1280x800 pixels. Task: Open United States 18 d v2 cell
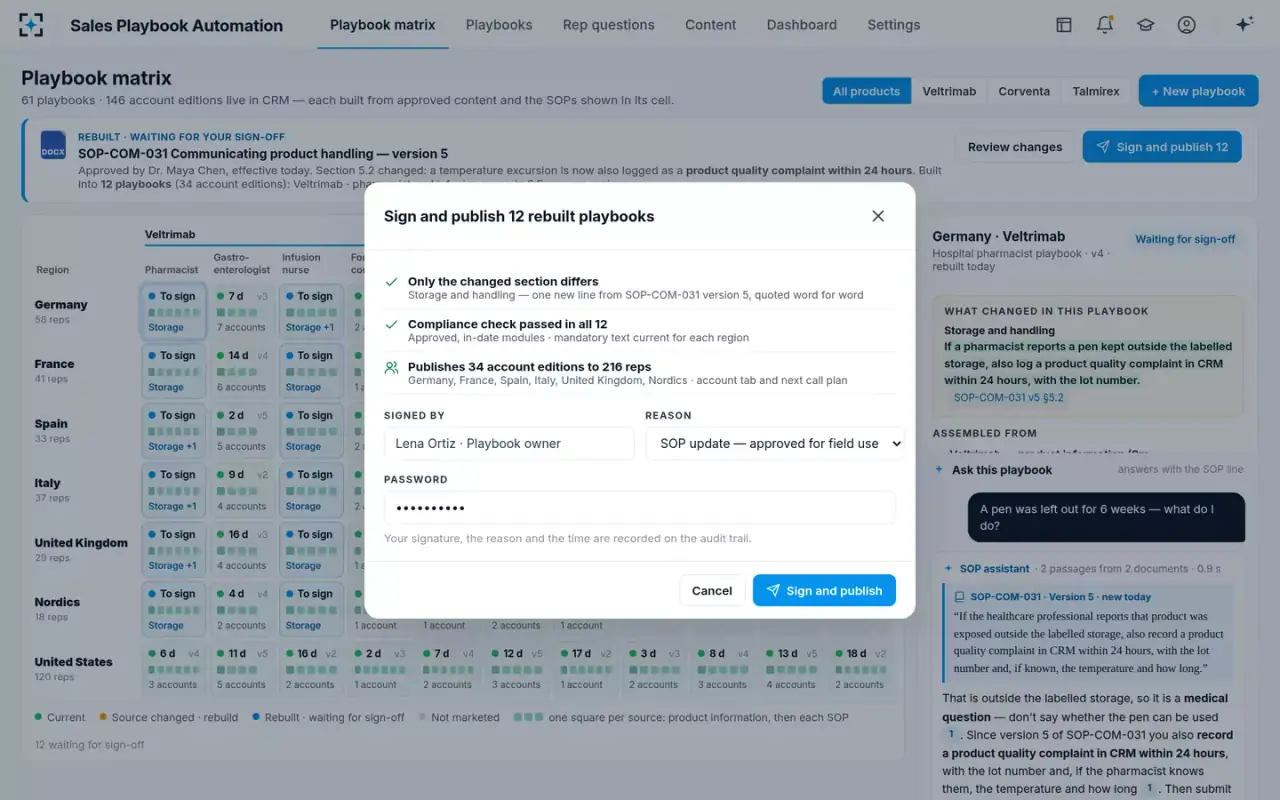(861, 669)
